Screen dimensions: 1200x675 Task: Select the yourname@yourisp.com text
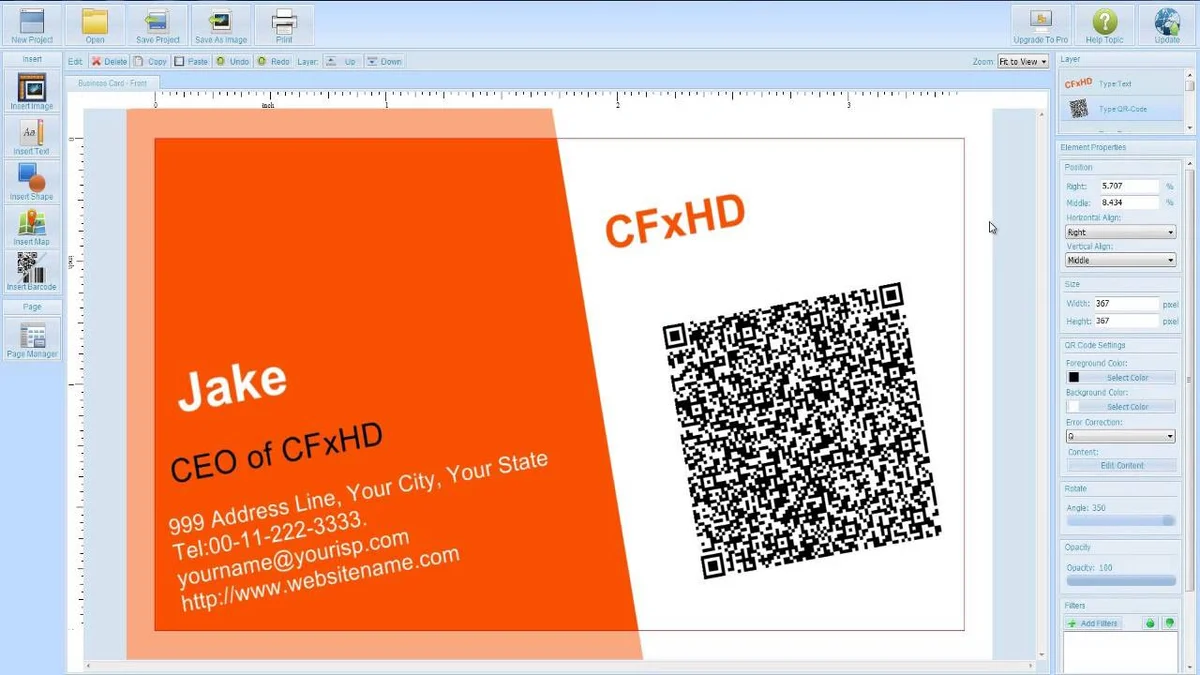tap(293, 558)
